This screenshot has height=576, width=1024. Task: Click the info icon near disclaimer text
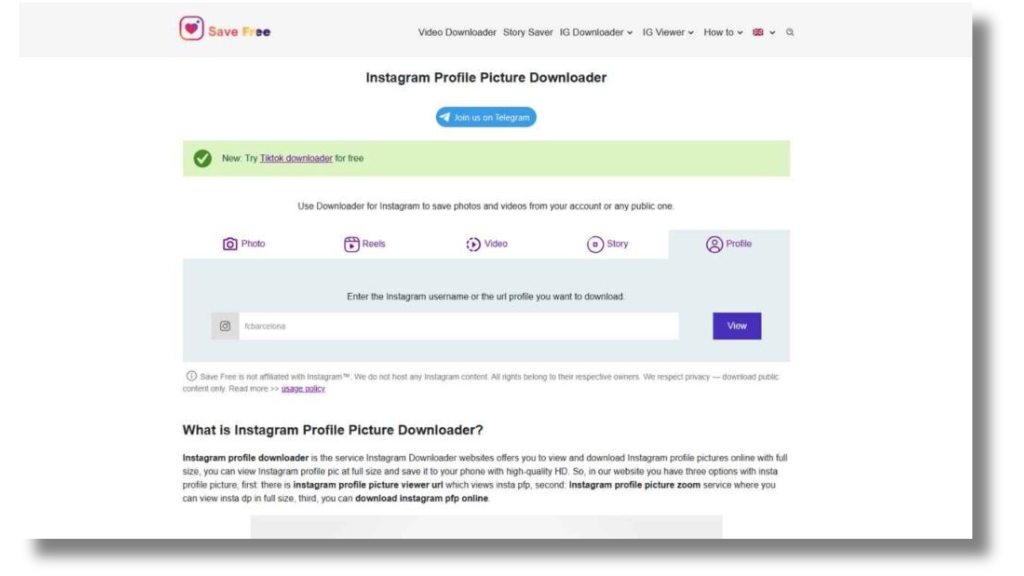(191, 376)
